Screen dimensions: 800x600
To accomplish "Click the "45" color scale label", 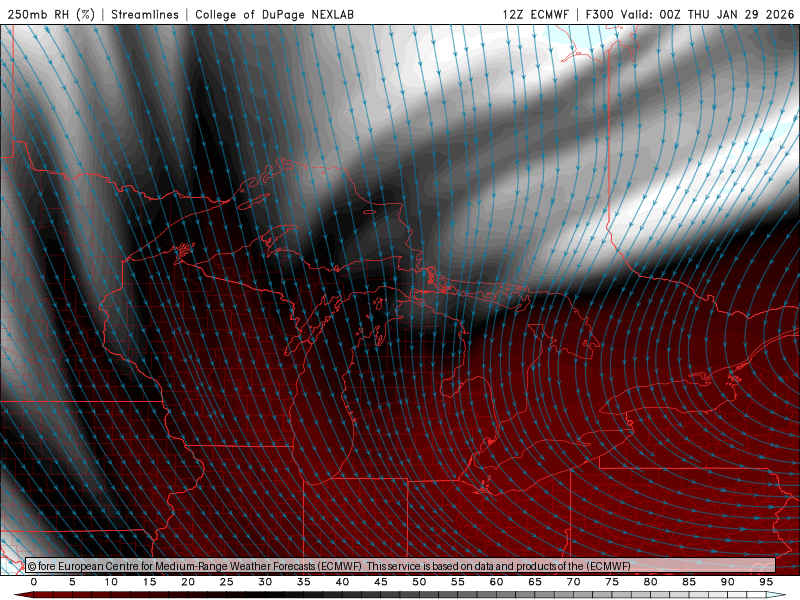I will [381, 582].
